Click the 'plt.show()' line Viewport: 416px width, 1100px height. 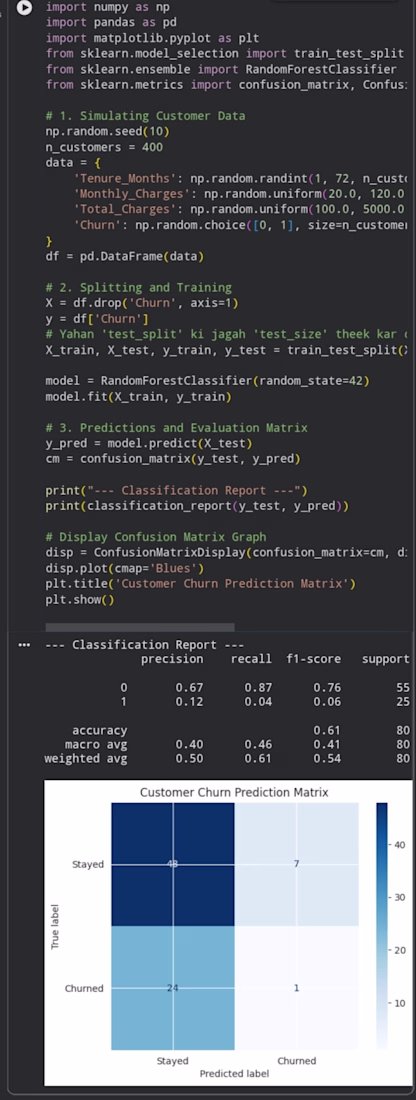click(x=80, y=599)
